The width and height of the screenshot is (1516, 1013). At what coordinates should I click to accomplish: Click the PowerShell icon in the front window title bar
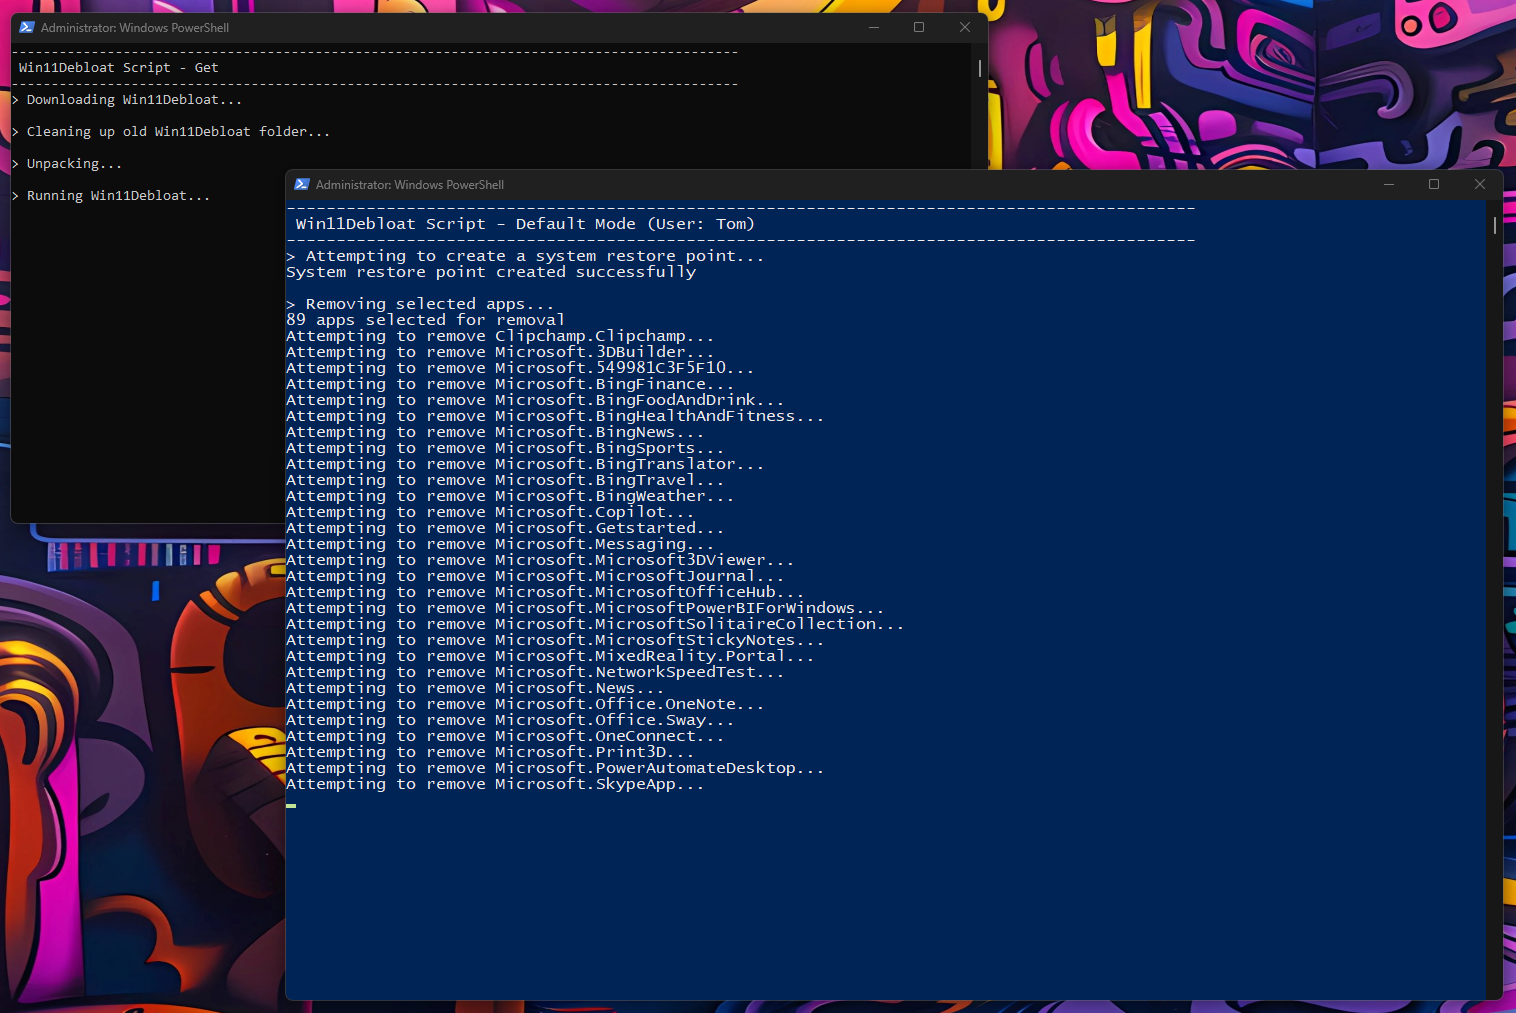click(302, 185)
